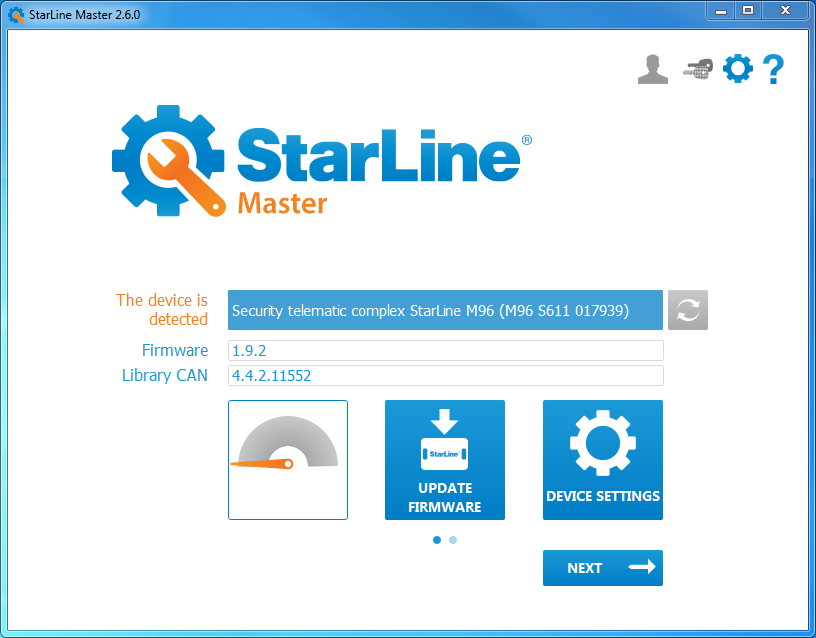Open the gauge diagnostics tile

coord(288,460)
